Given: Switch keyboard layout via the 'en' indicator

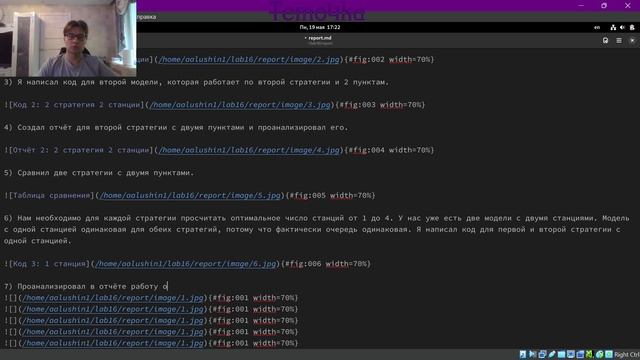Looking at the screenshot, I should [x=597, y=27].
